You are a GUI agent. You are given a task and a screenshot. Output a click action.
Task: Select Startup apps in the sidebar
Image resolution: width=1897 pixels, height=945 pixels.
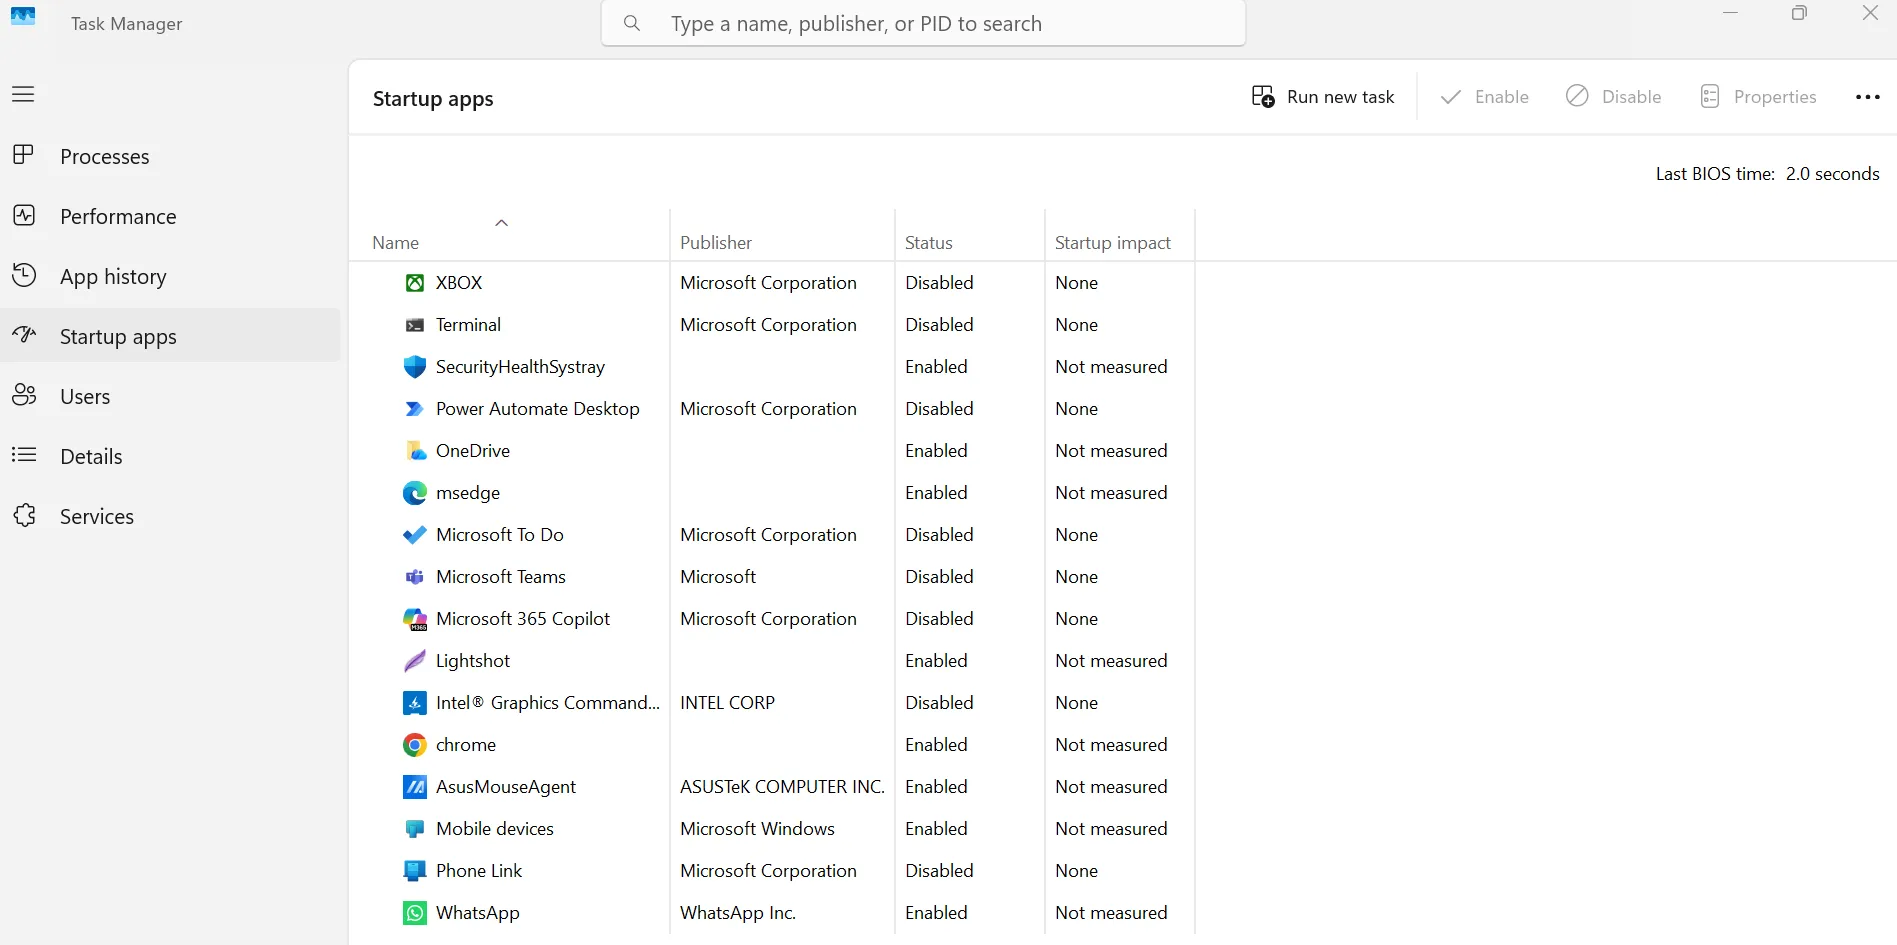pyautogui.click(x=170, y=336)
